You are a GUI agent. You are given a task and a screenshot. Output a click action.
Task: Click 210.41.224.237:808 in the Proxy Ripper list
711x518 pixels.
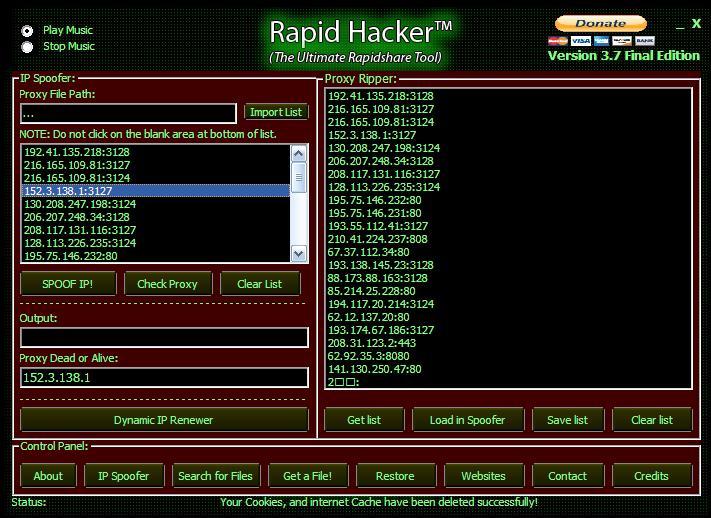pos(377,239)
